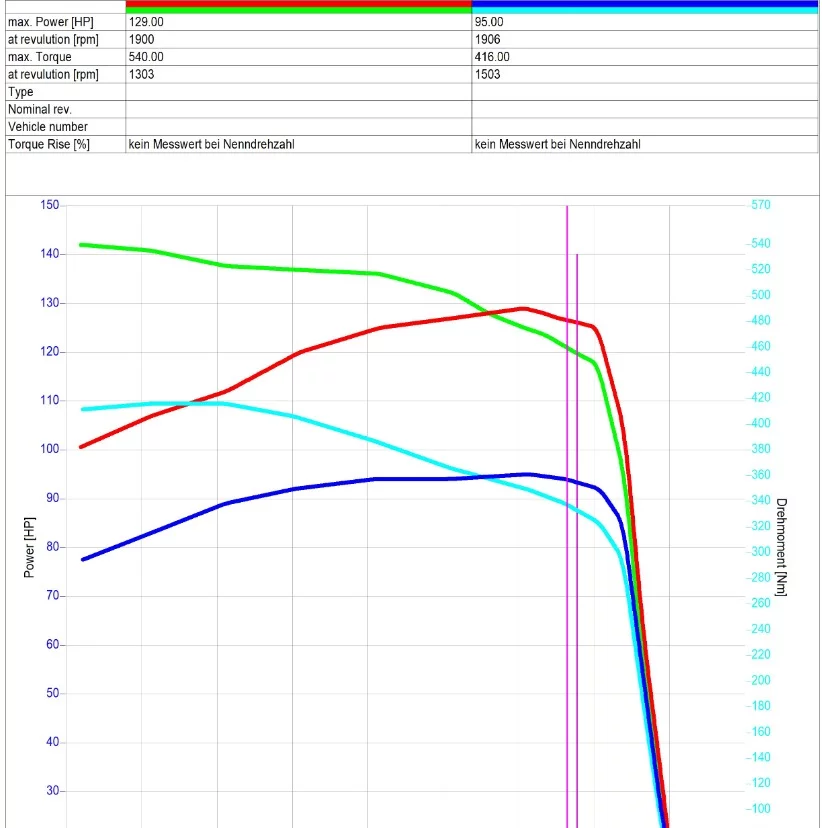The image size is (822, 828).
Task: Click the blue and cyan header bar
Action: 644,6
